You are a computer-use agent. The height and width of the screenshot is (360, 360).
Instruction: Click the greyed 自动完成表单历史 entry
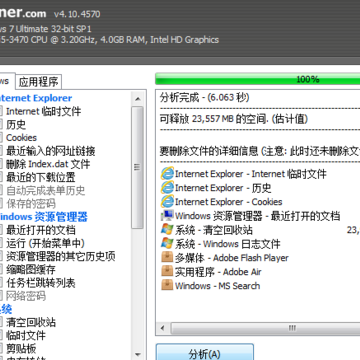46,190
